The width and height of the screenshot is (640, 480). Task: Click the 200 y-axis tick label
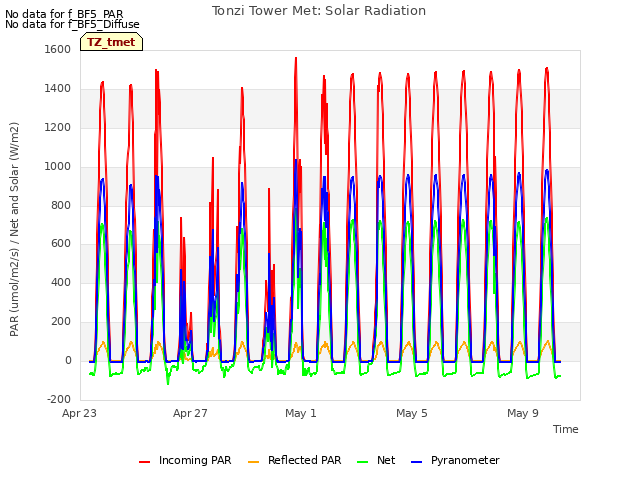[x=61, y=322]
